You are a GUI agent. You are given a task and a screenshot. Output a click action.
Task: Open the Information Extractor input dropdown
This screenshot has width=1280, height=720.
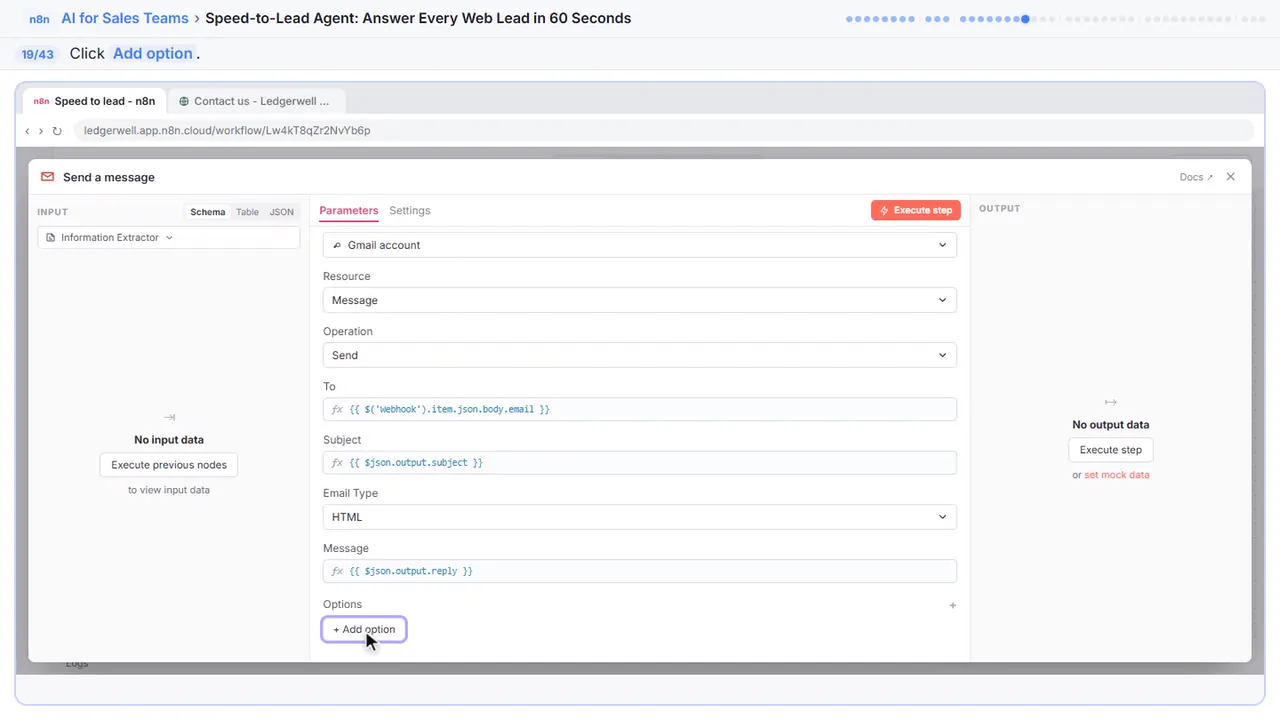169,238
